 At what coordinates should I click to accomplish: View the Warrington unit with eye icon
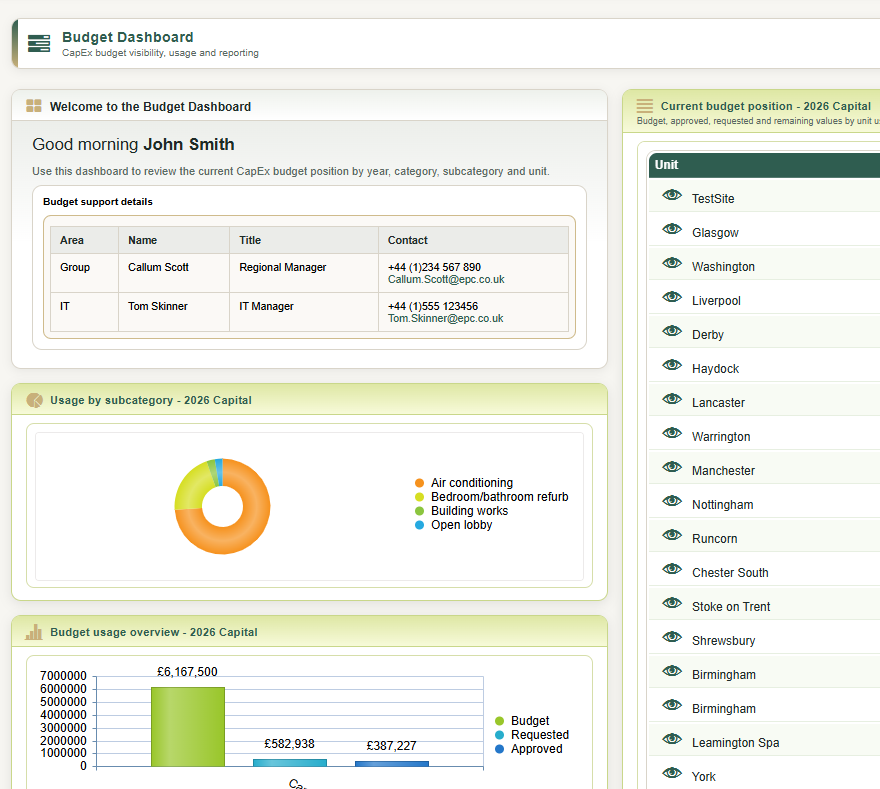tap(672, 433)
